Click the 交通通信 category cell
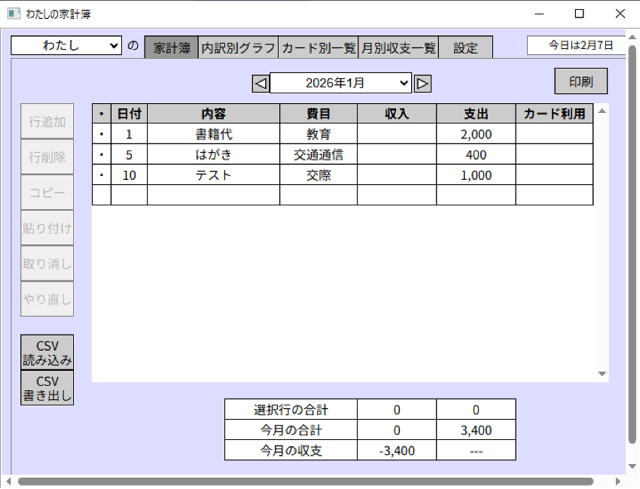The image size is (640, 489). pos(318,155)
